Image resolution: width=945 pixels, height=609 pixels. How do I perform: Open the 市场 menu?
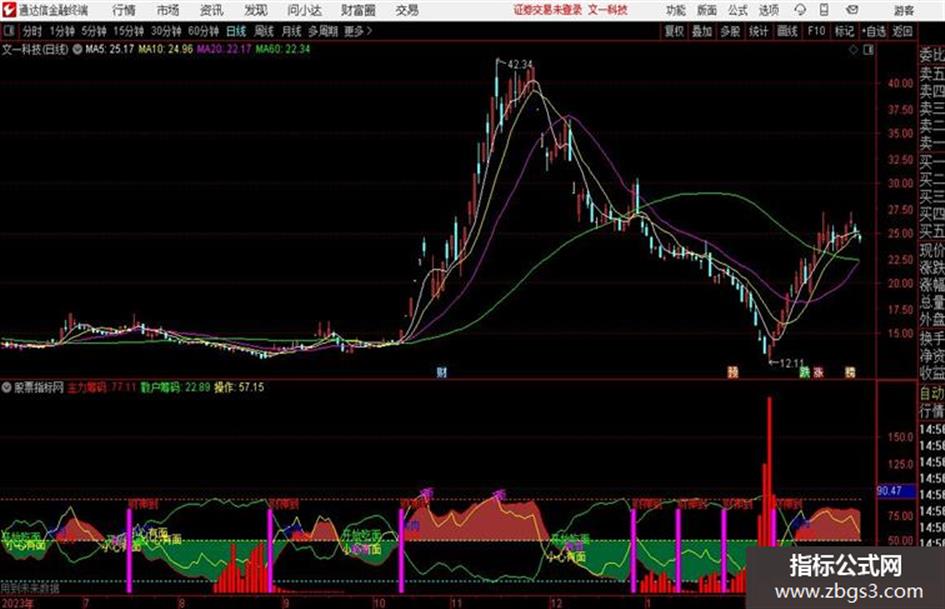coord(168,10)
